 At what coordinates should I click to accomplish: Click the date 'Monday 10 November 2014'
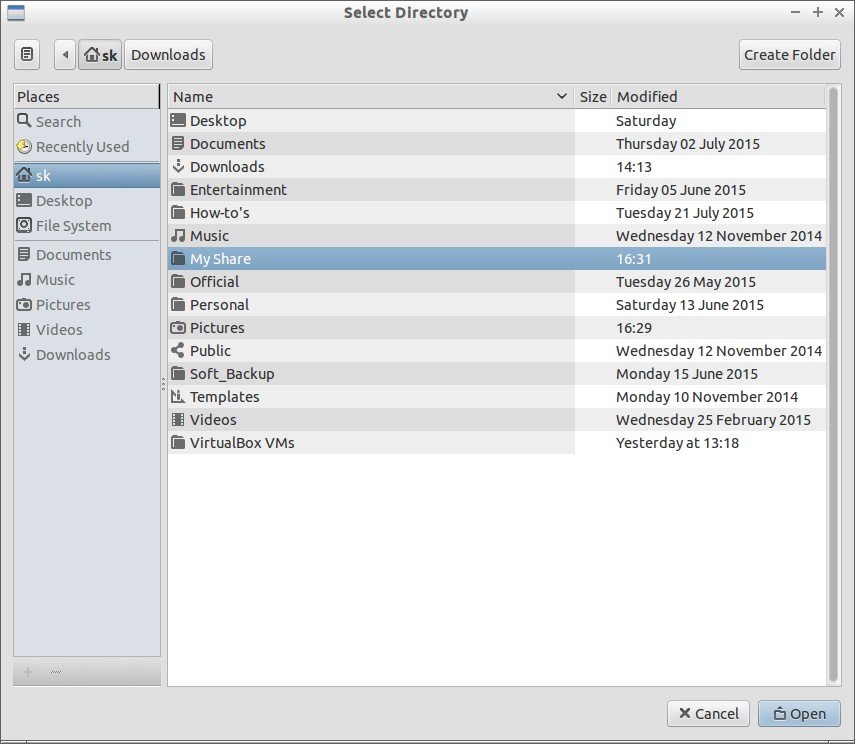(707, 397)
